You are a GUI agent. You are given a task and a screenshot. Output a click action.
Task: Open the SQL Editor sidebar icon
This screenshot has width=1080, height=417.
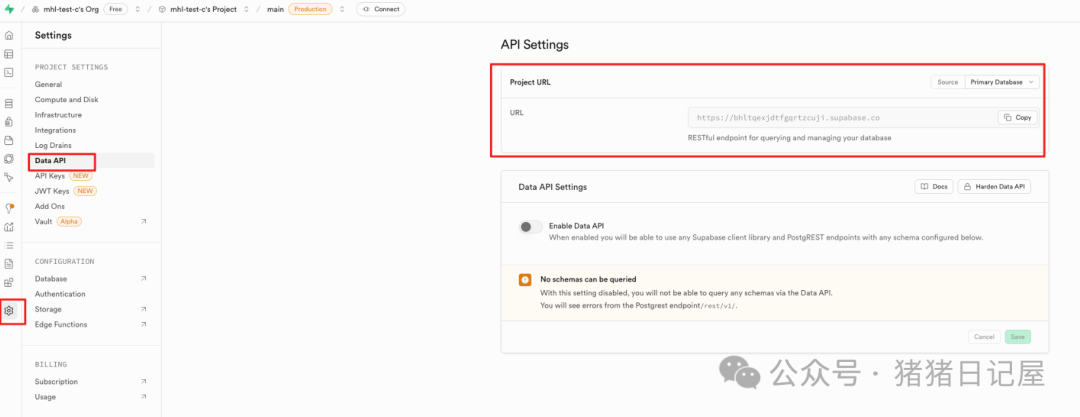pyautogui.click(x=9, y=72)
